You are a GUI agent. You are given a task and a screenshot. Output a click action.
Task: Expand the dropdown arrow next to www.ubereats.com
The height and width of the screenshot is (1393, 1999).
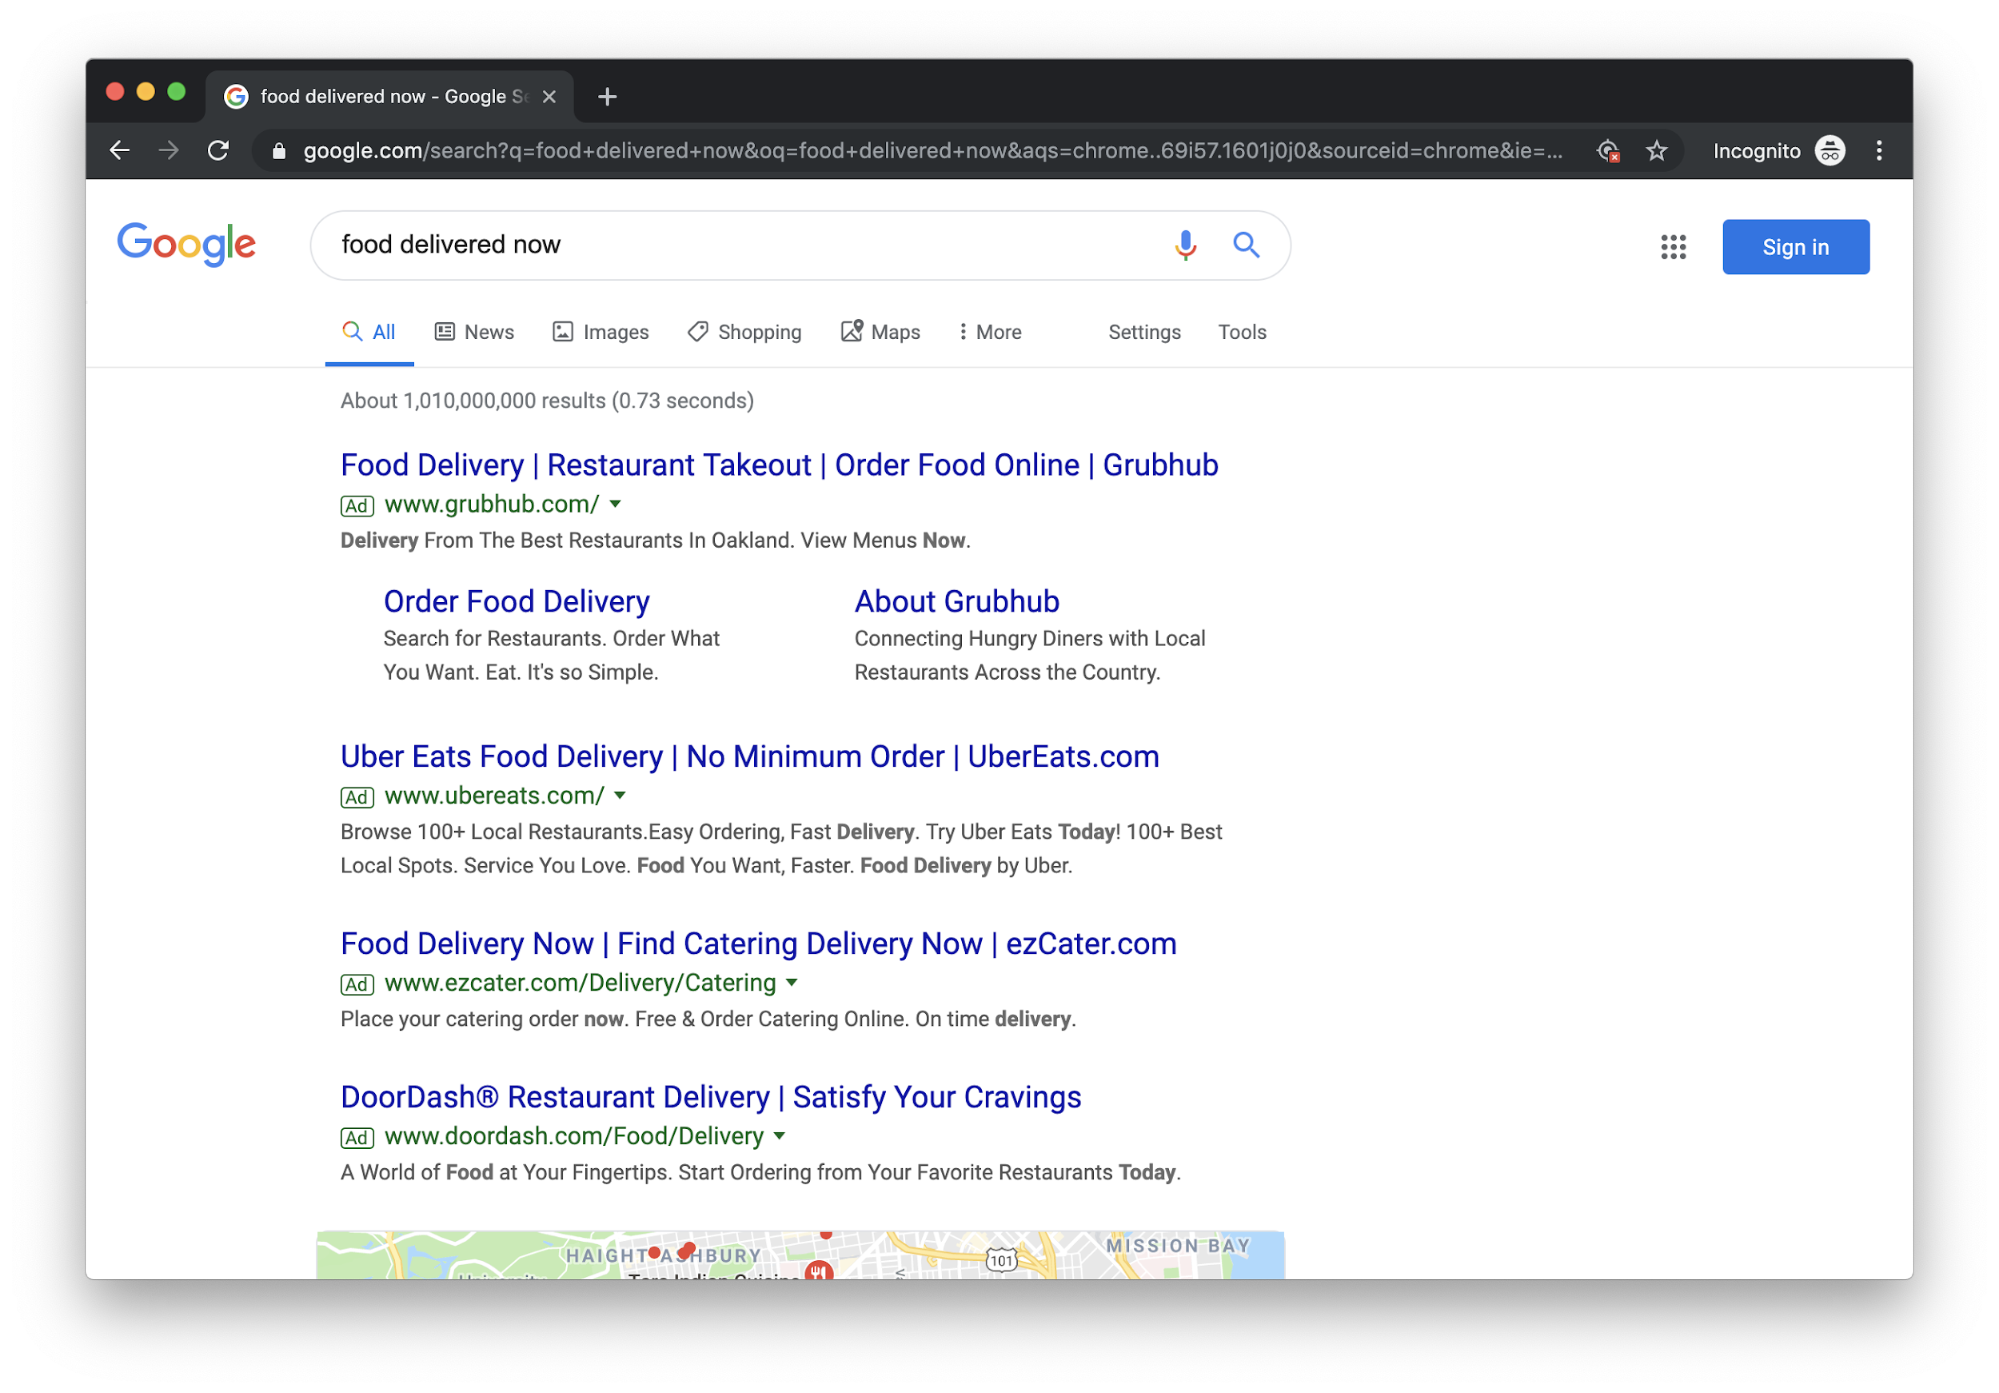620,796
